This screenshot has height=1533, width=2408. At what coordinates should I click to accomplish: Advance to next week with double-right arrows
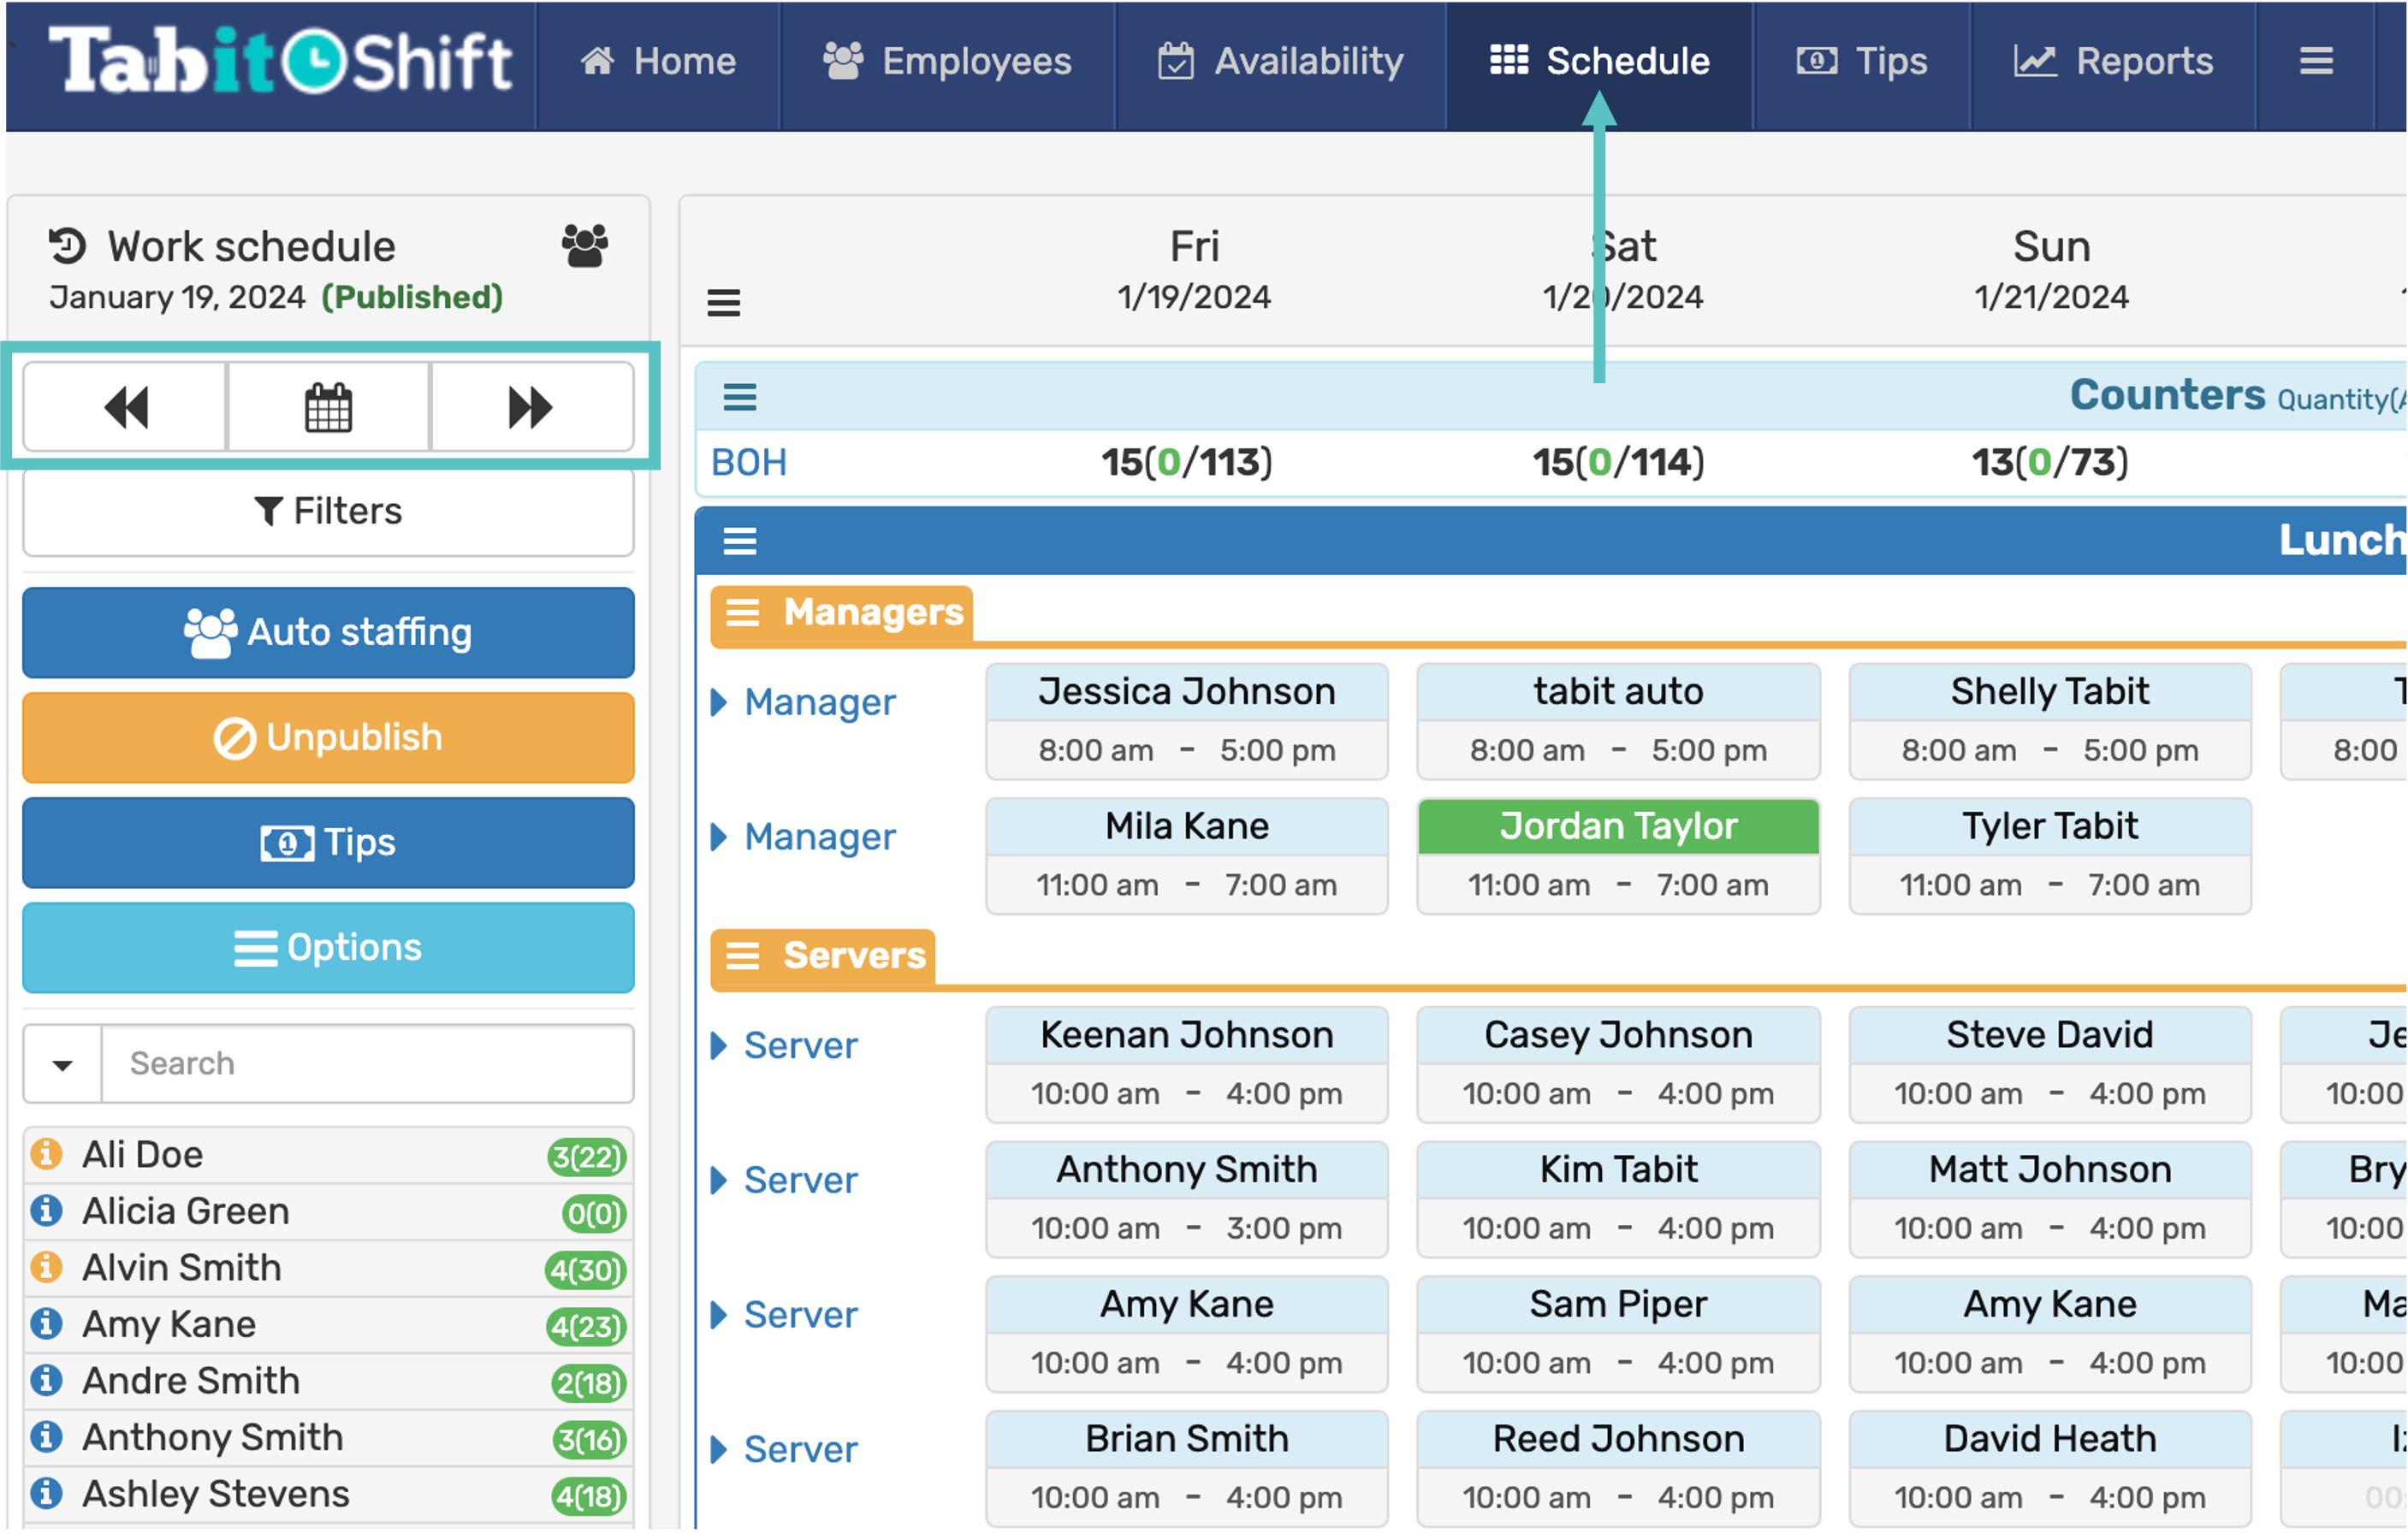pos(530,407)
